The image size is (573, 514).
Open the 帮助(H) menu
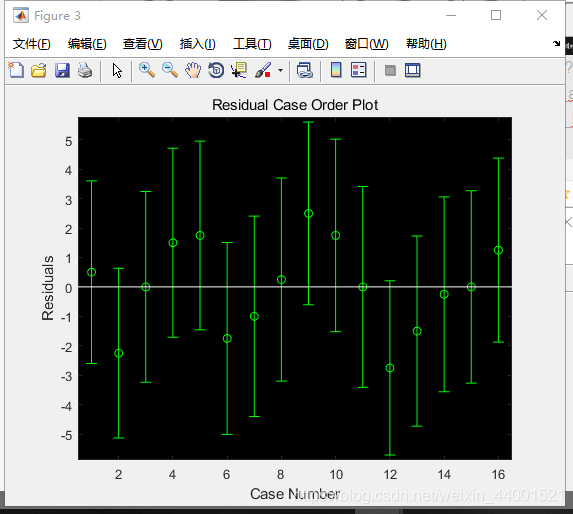coord(426,44)
